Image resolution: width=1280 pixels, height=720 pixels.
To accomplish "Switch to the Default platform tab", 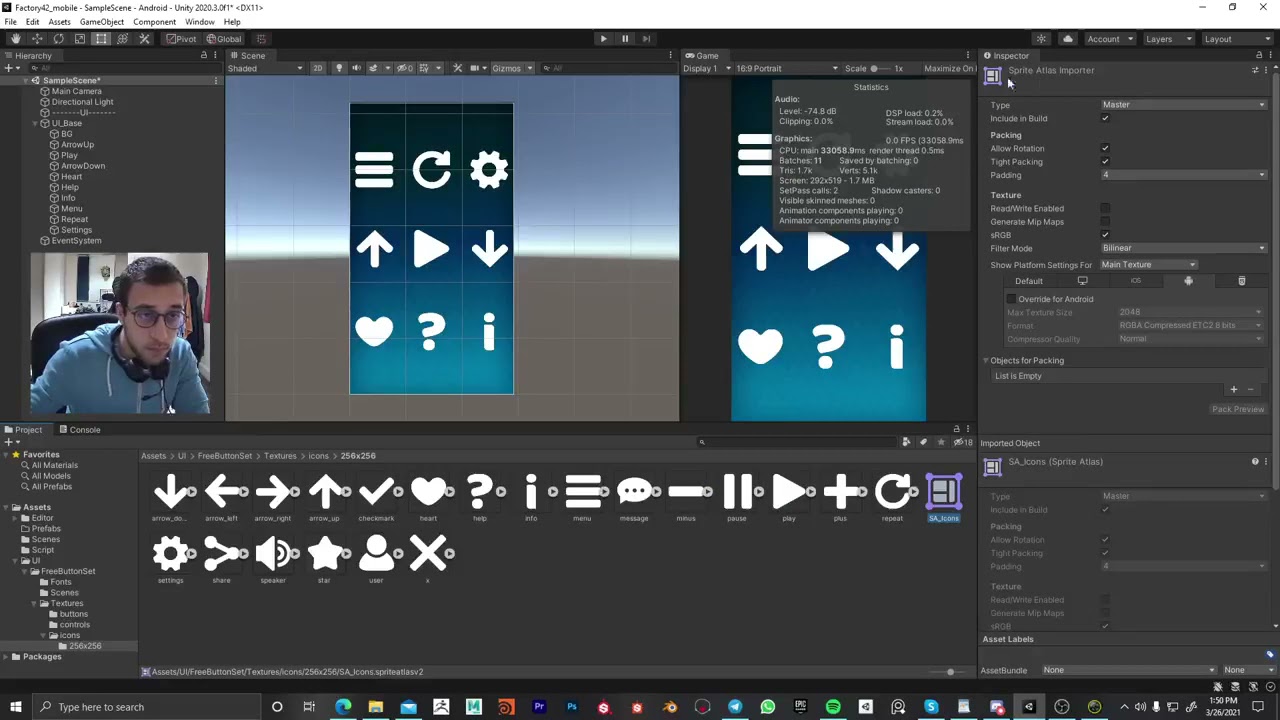I will [1029, 281].
